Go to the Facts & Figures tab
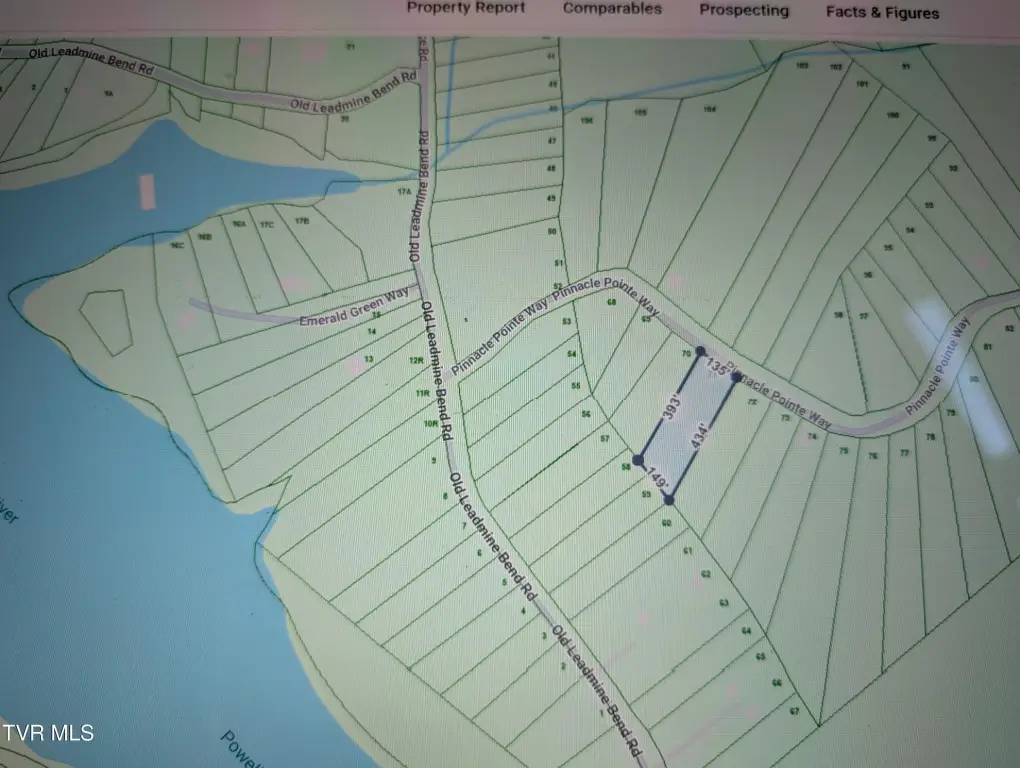Viewport: 1020px width, 768px height. (x=882, y=13)
